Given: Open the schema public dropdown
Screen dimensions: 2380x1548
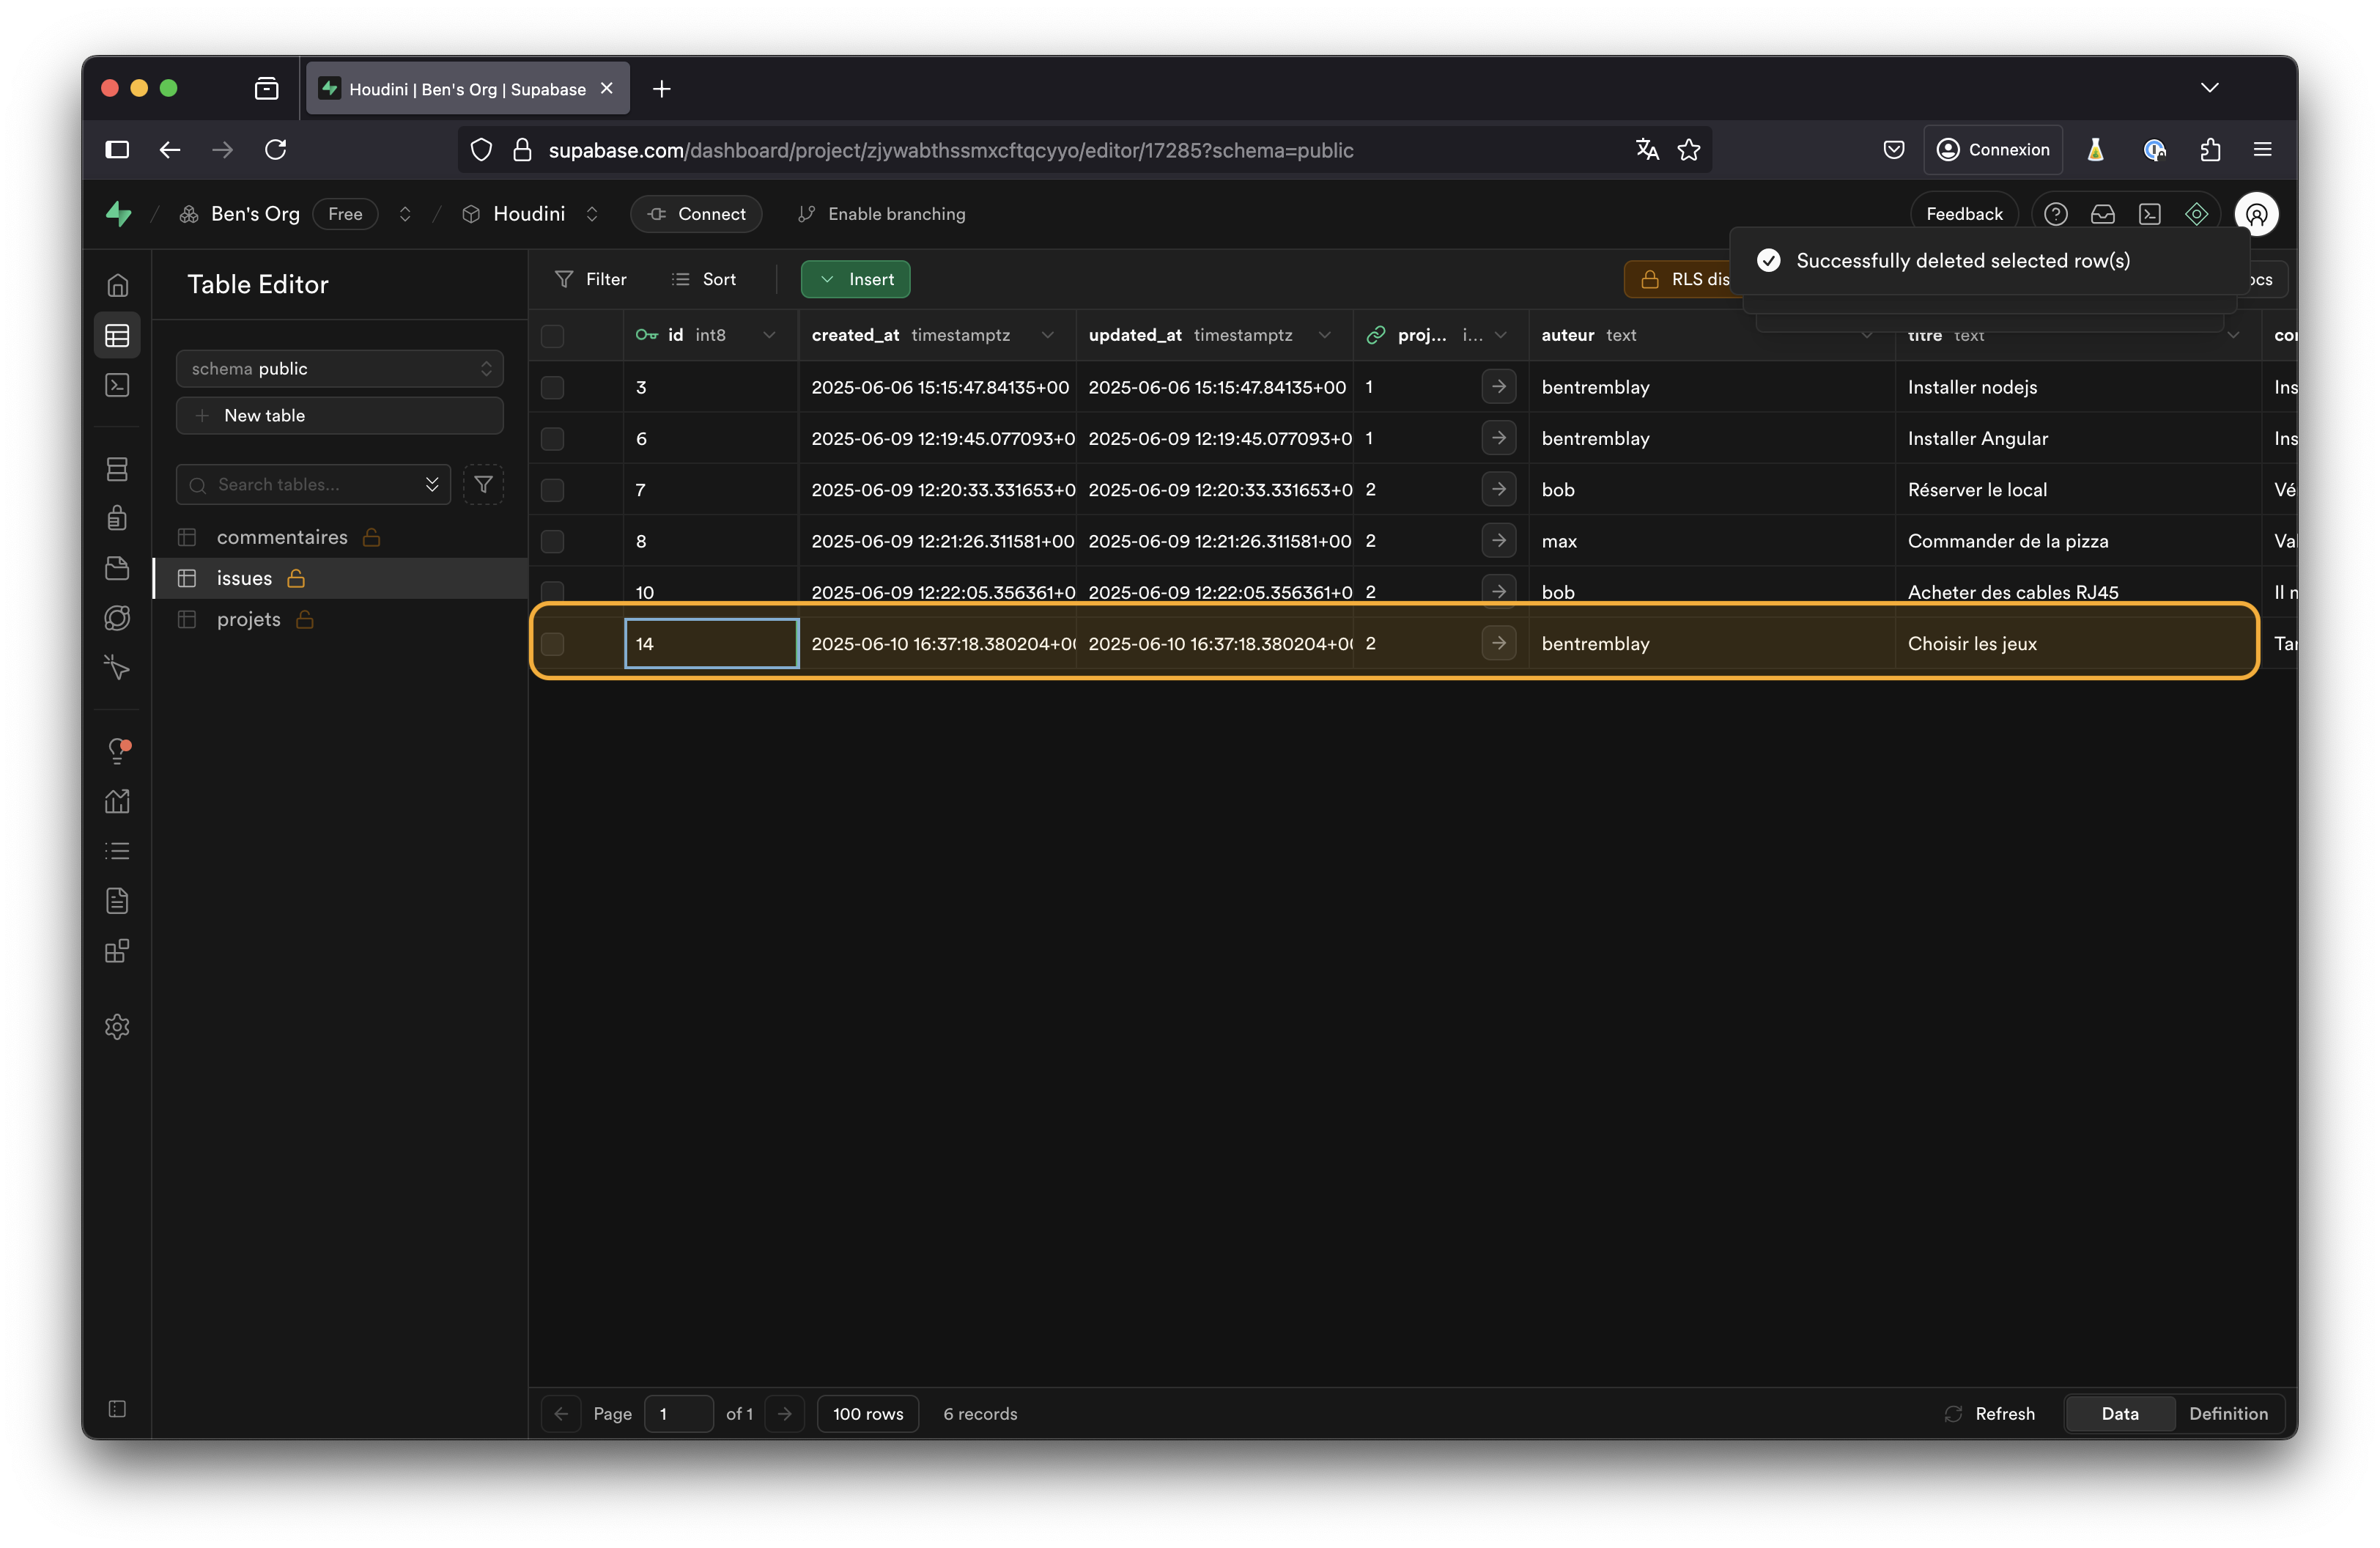Looking at the screenshot, I should point(339,369).
